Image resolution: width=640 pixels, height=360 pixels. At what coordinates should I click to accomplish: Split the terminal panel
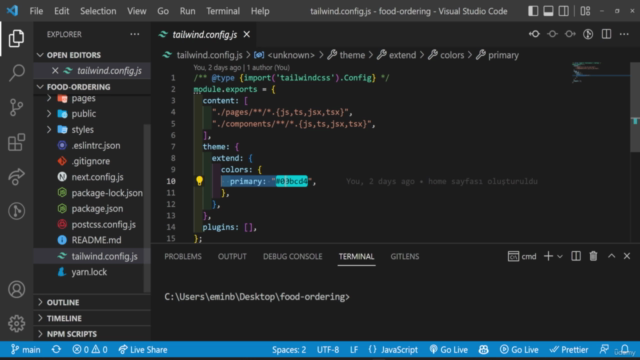[576, 256]
